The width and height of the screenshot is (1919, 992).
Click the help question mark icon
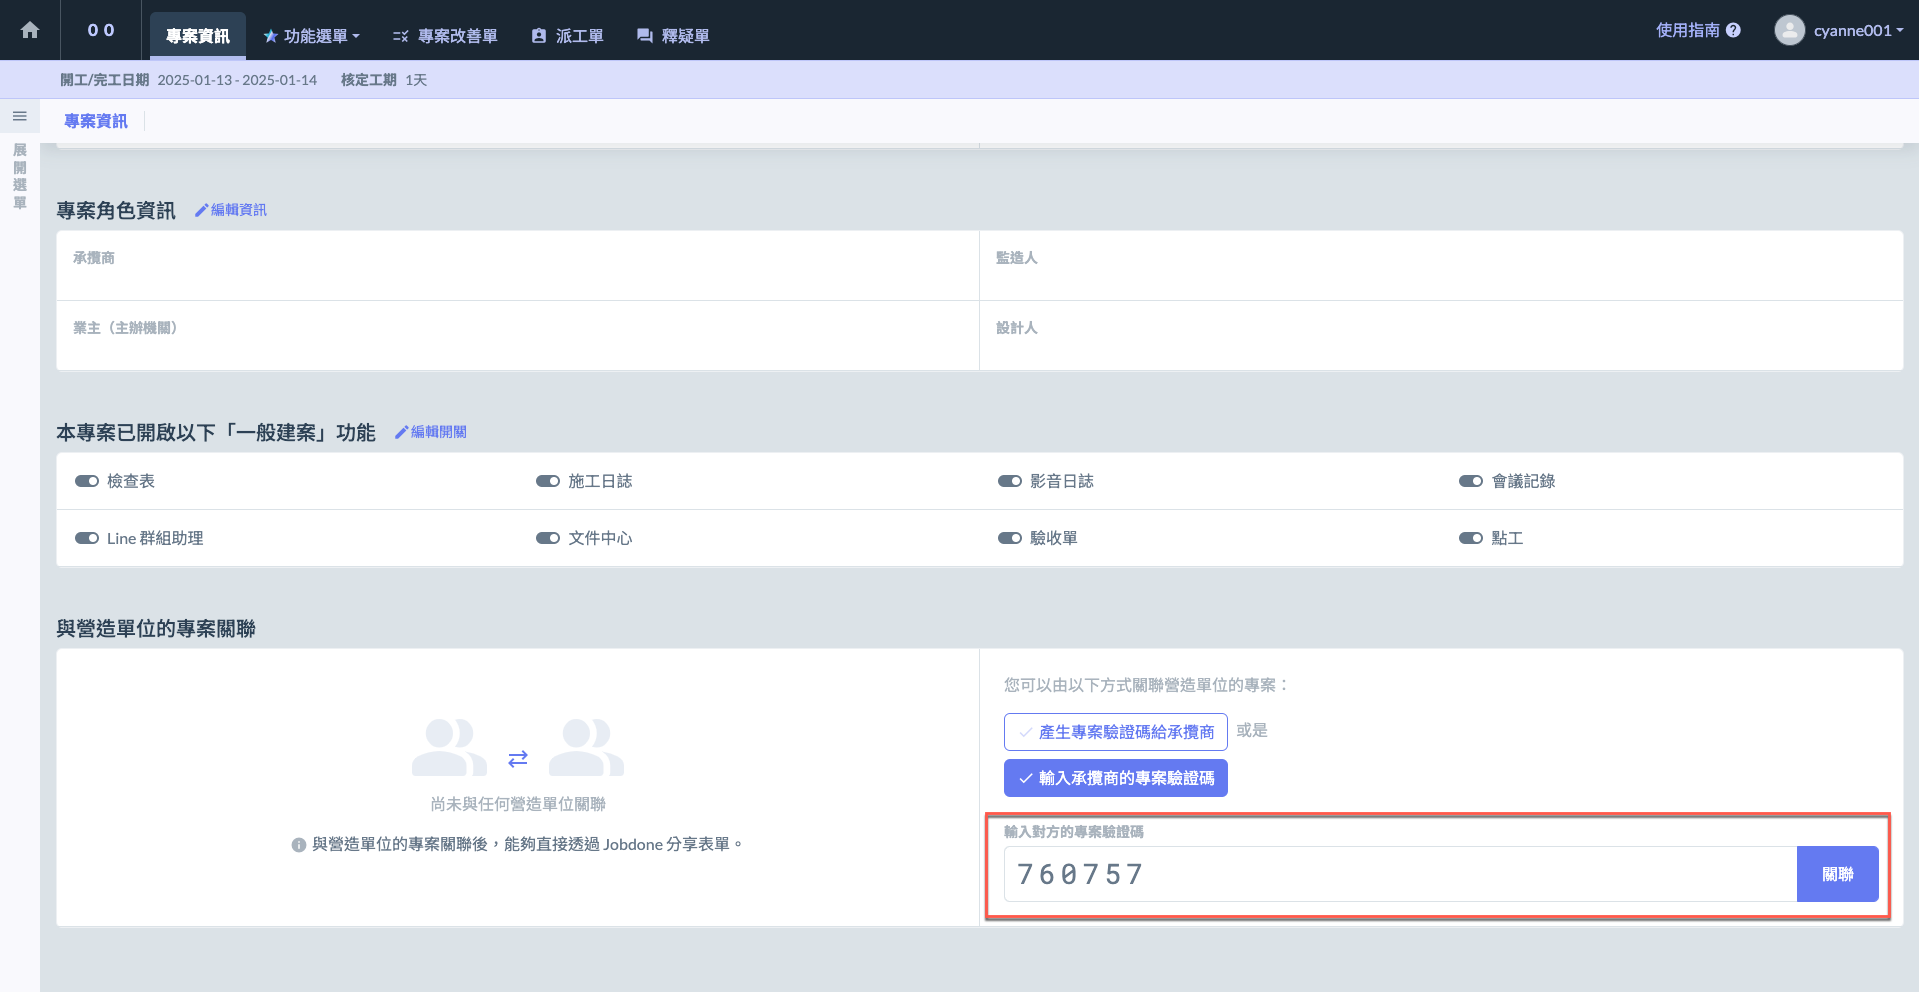[x=1733, y=30]
